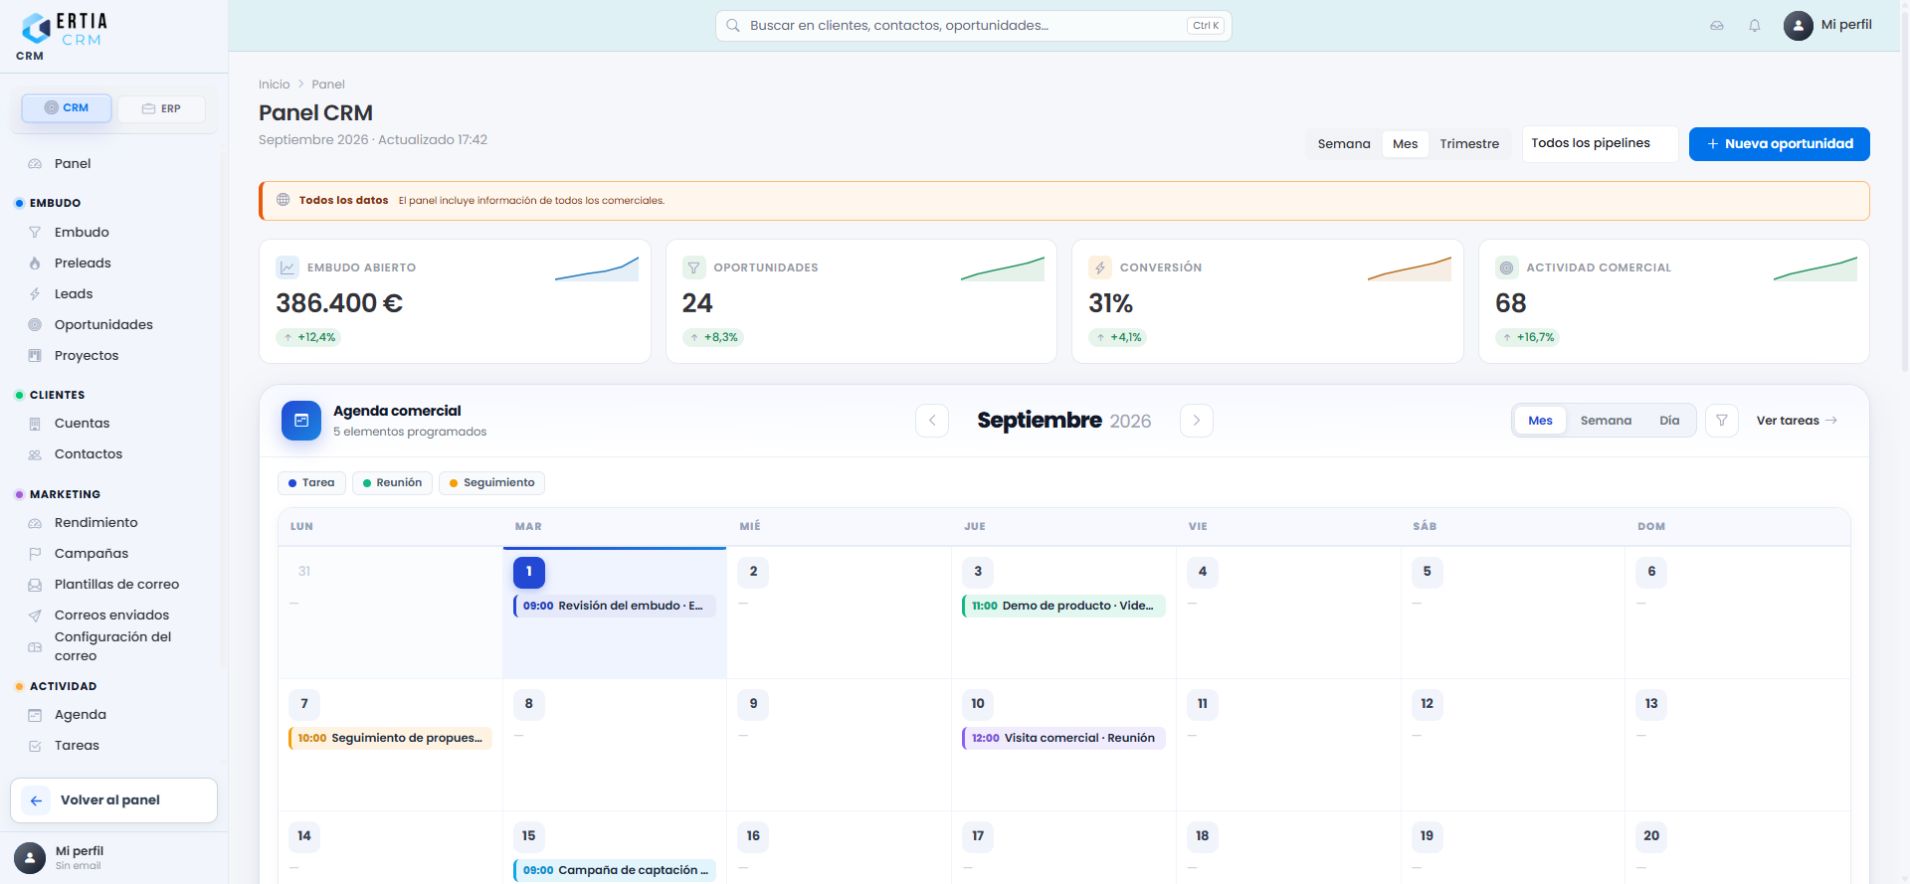Click Volver al panel button
The height and width of the screenshot is (884, 1910).
click(x=114, y=801)
